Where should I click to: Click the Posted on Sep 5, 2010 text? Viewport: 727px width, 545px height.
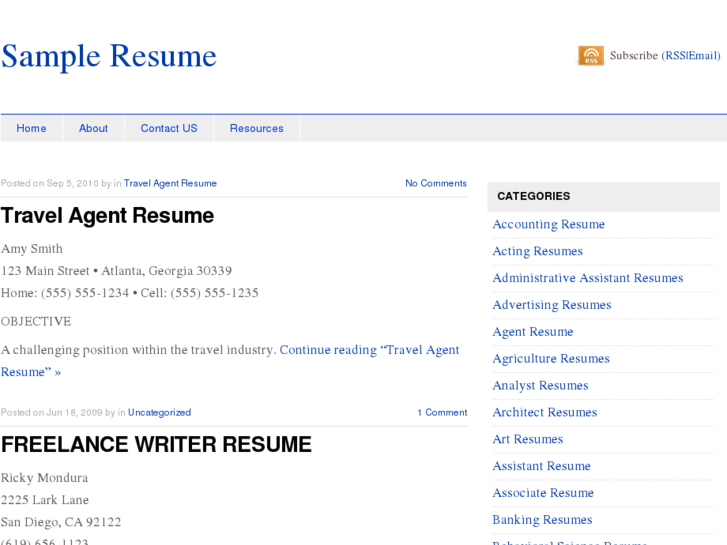pos(50,183)
